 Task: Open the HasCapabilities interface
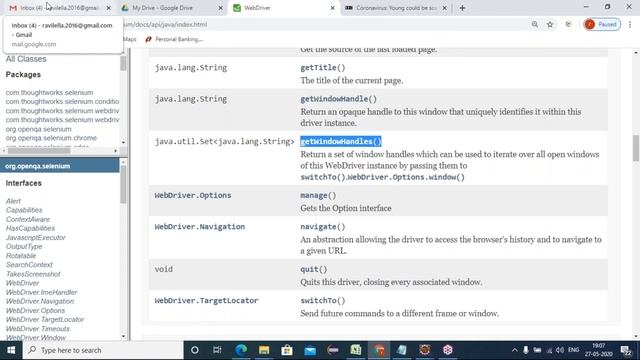[x=30, y=229]
